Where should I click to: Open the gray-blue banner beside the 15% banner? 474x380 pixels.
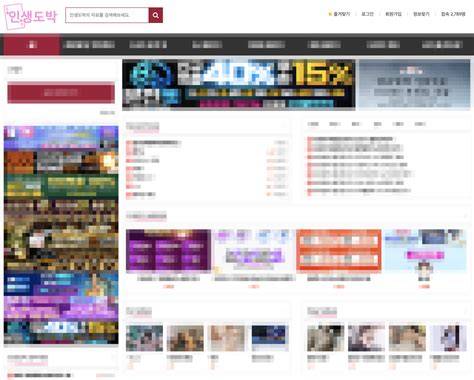pos(414,85)
